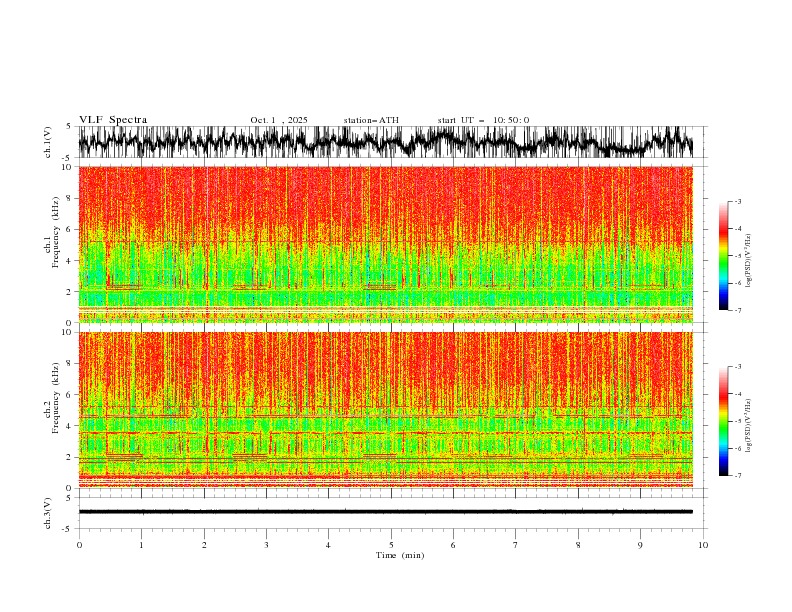
Task: Click the 'VLF Spectra' title text
Action: coord(113,120)
